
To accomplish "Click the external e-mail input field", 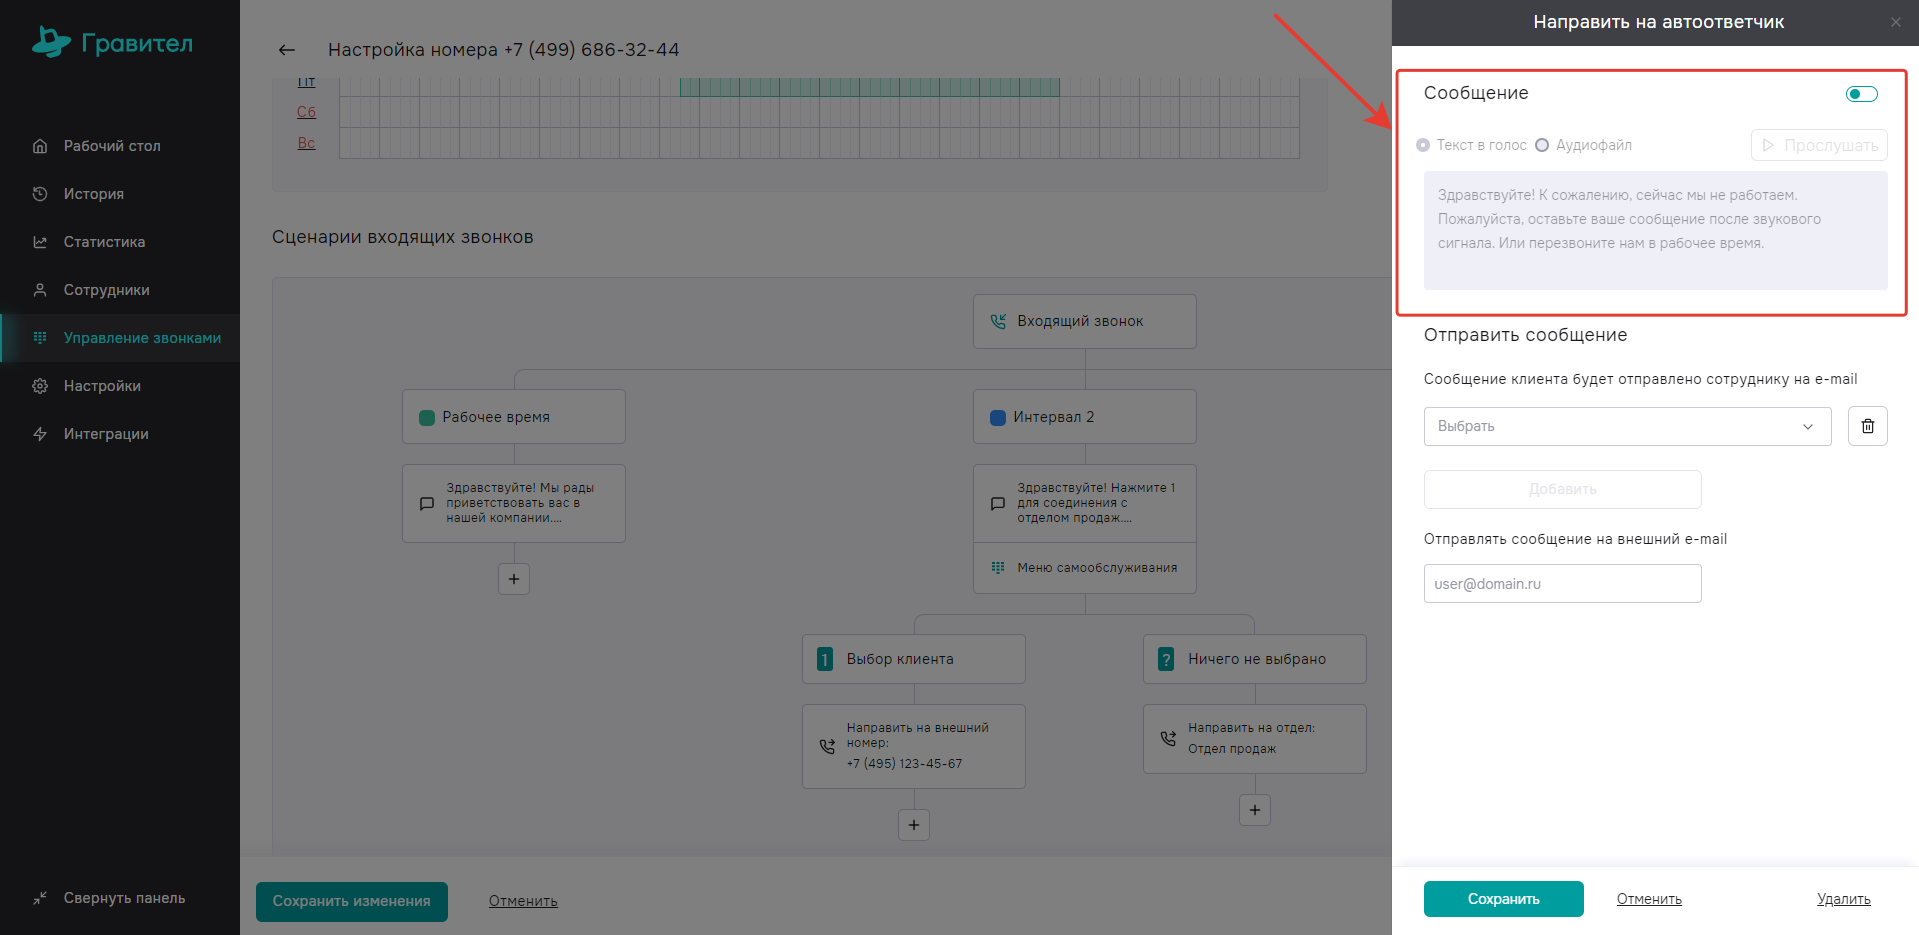I will coord(1562,584).
